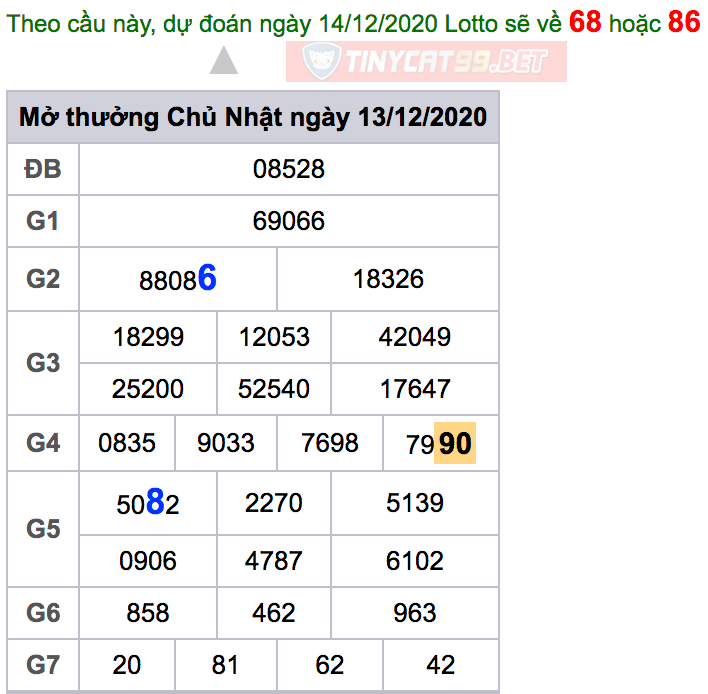Click the blue highlighted 6 in 88086
The image size is (708, 694).
pos(207,279)
